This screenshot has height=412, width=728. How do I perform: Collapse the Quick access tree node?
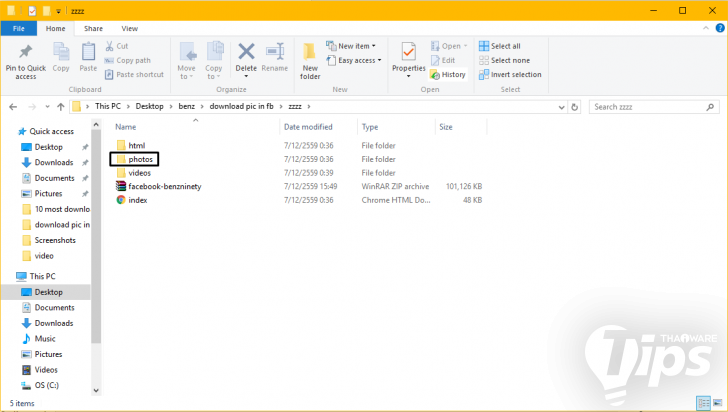click(x=11, y=131)
